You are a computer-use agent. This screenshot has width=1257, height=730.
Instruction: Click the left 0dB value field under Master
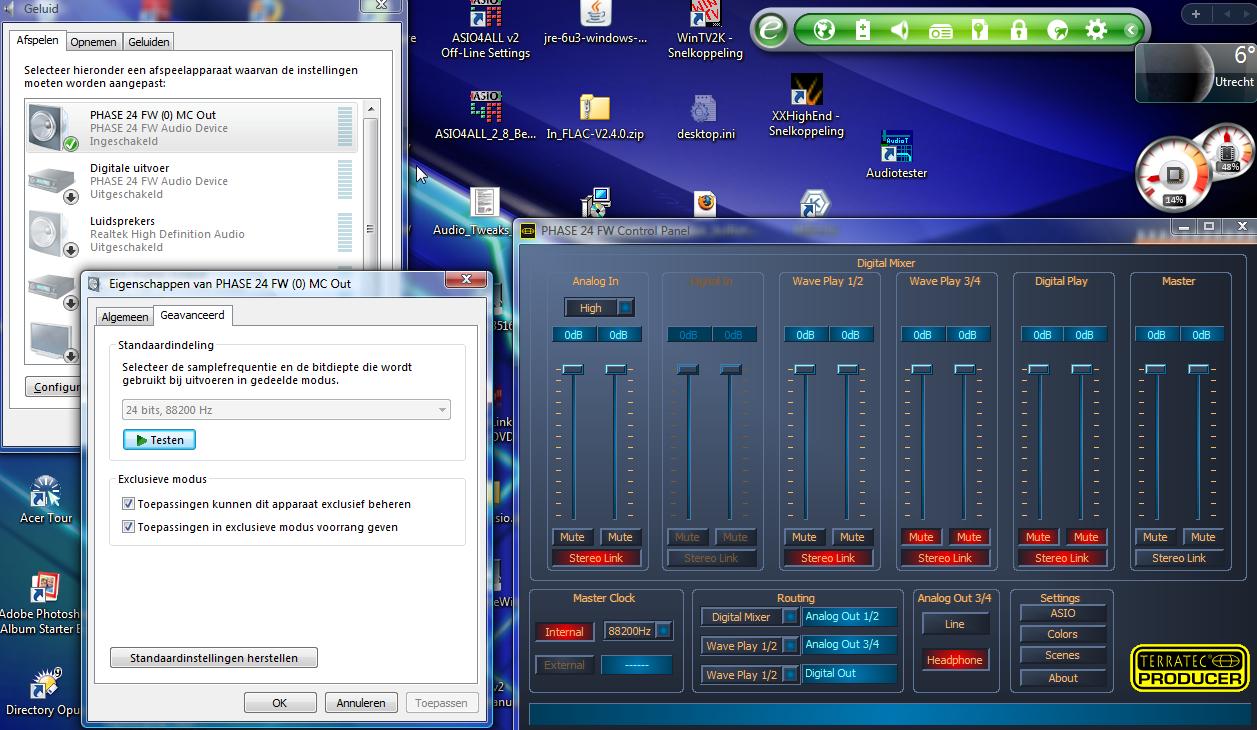[x=1157, y=335]
